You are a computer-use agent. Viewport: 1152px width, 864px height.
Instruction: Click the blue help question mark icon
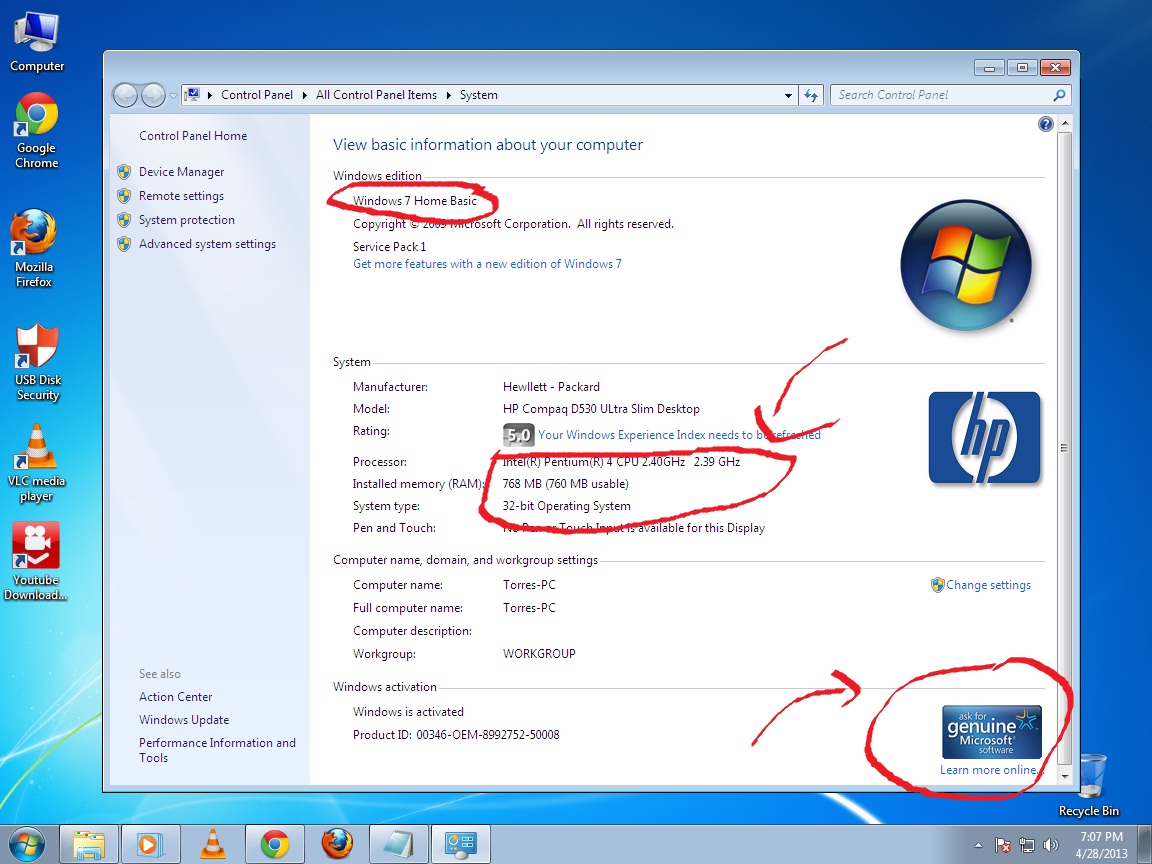[1045, 124]
